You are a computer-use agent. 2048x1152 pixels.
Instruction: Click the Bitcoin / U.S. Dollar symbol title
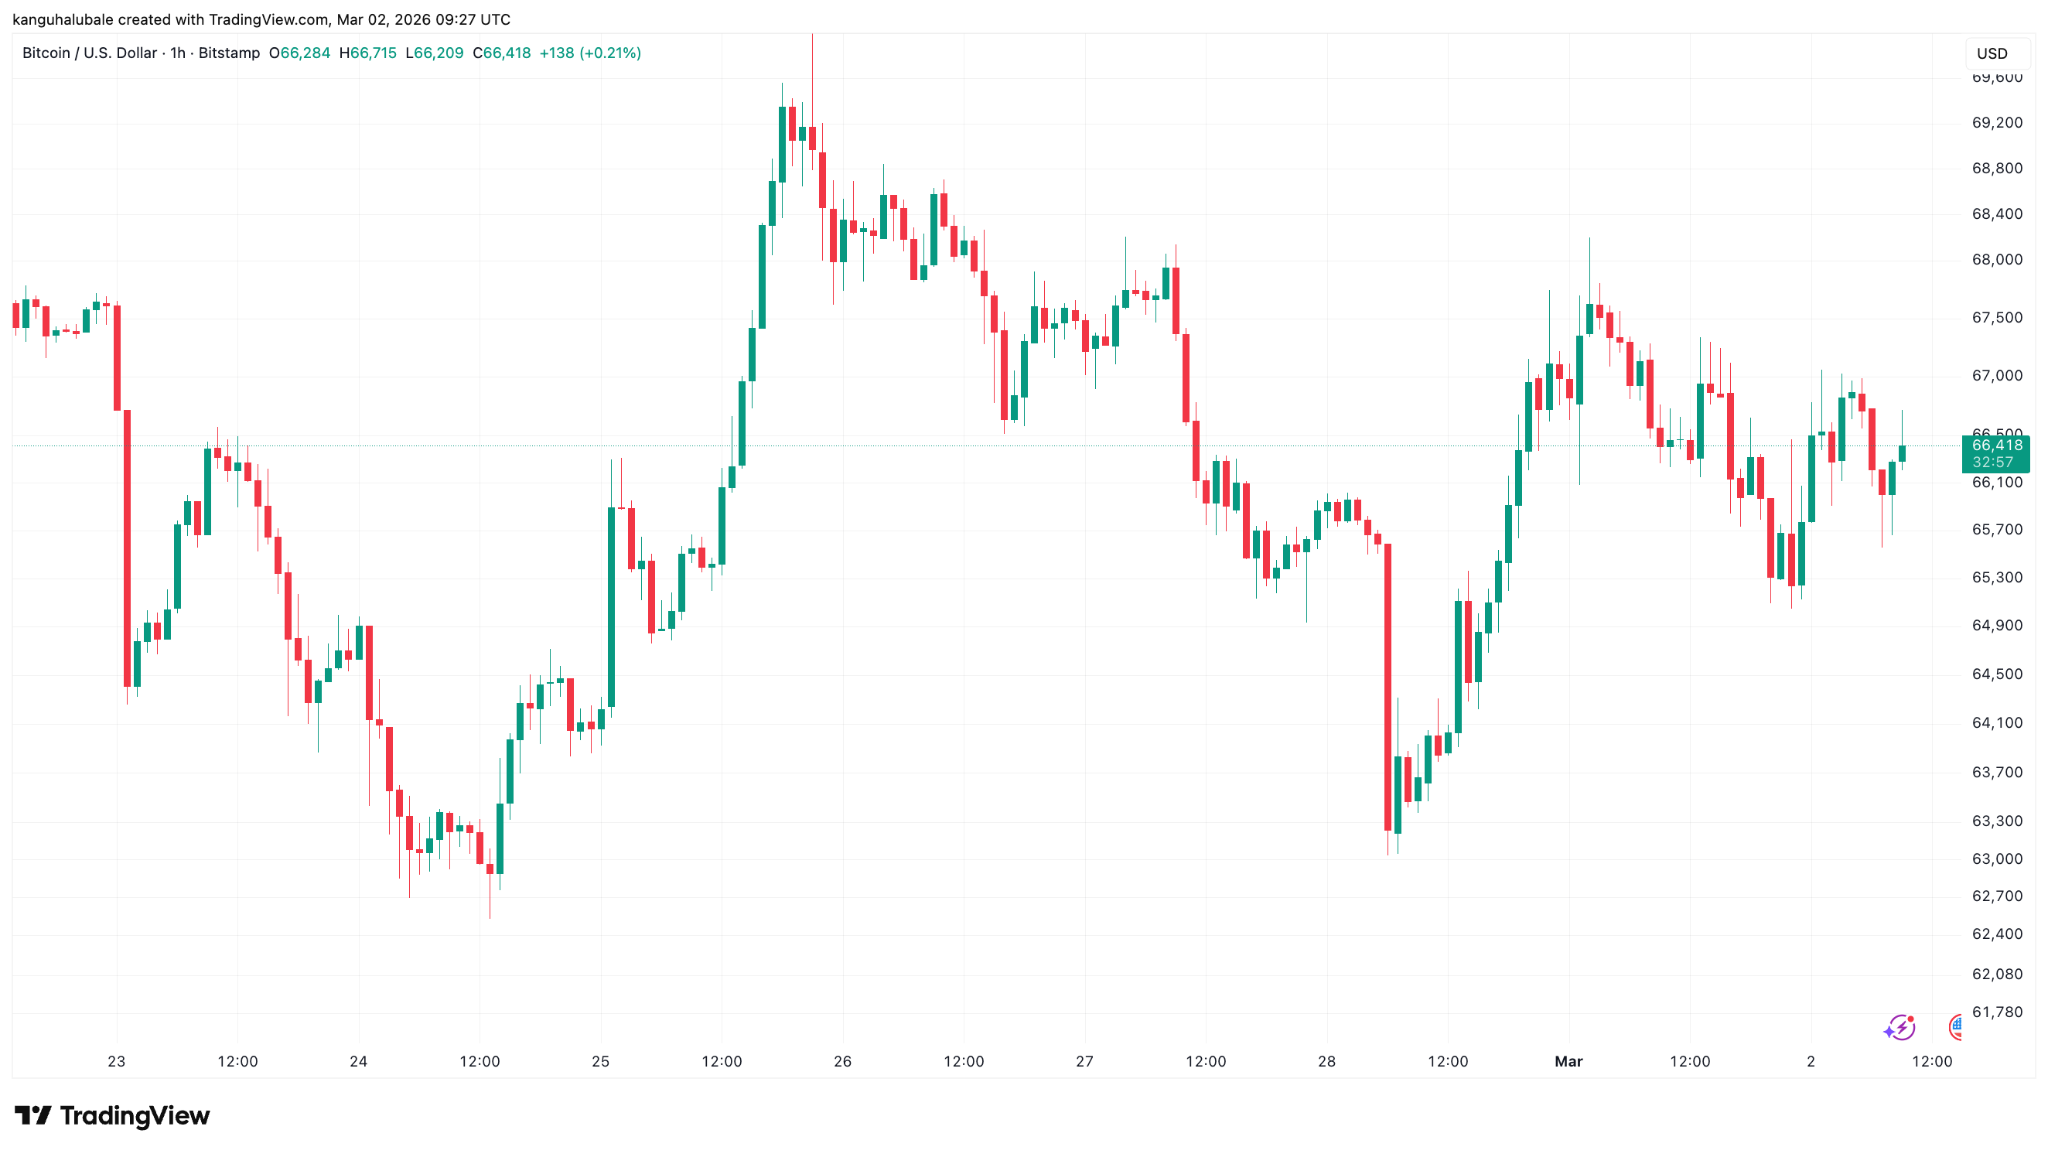[x=90, y=53]
